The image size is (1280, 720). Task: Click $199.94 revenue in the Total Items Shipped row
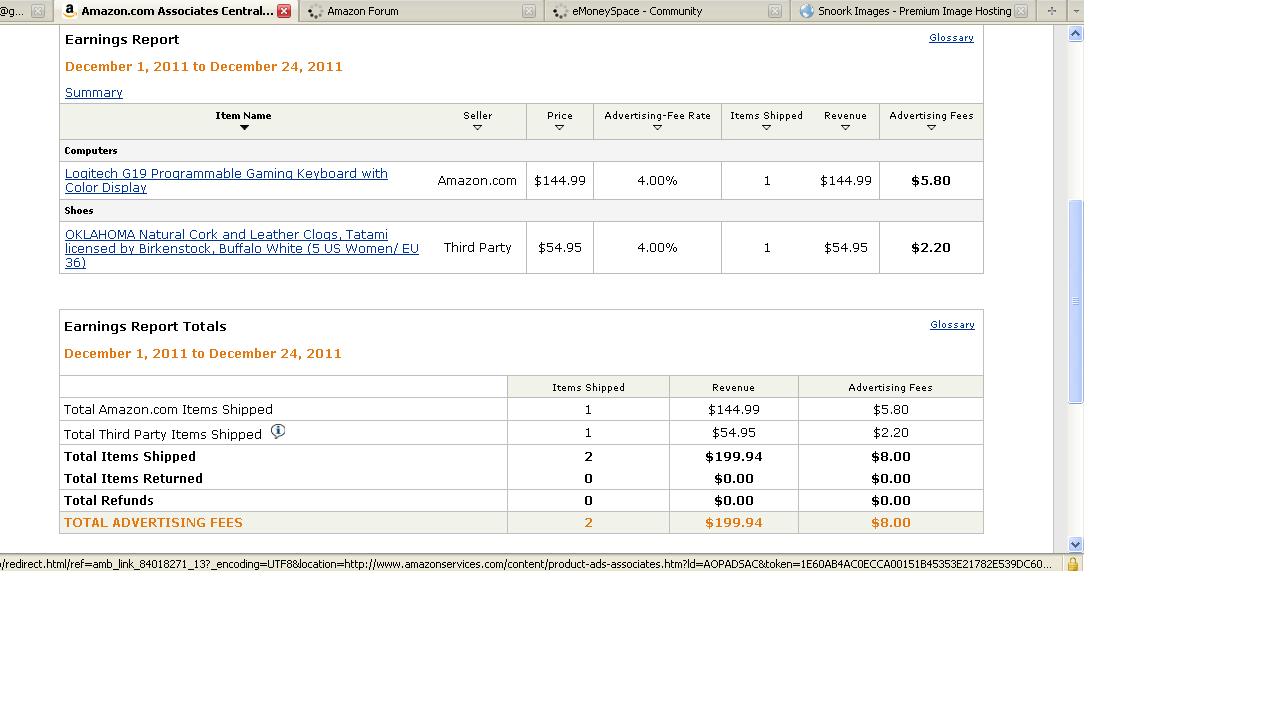coord(734,456)
